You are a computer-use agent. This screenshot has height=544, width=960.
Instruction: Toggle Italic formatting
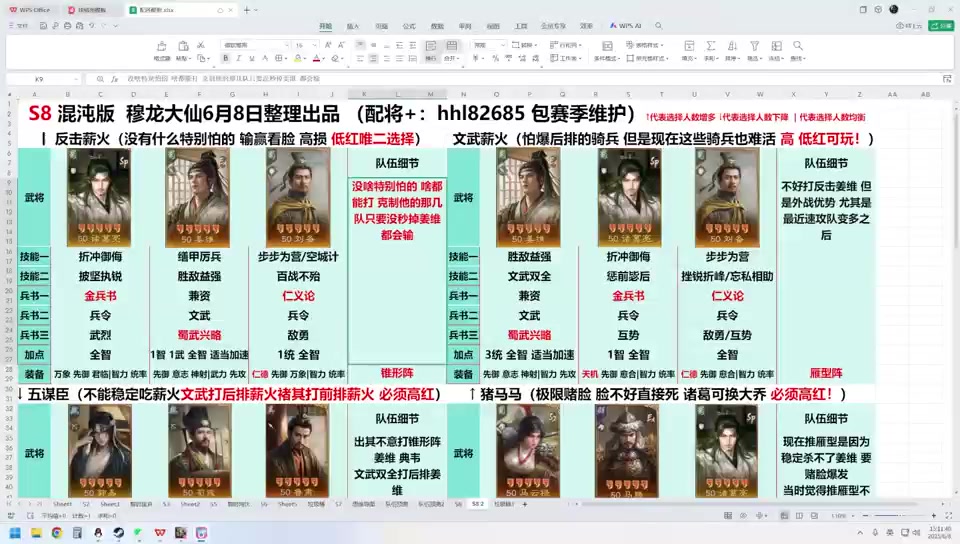tap(239, 58)
